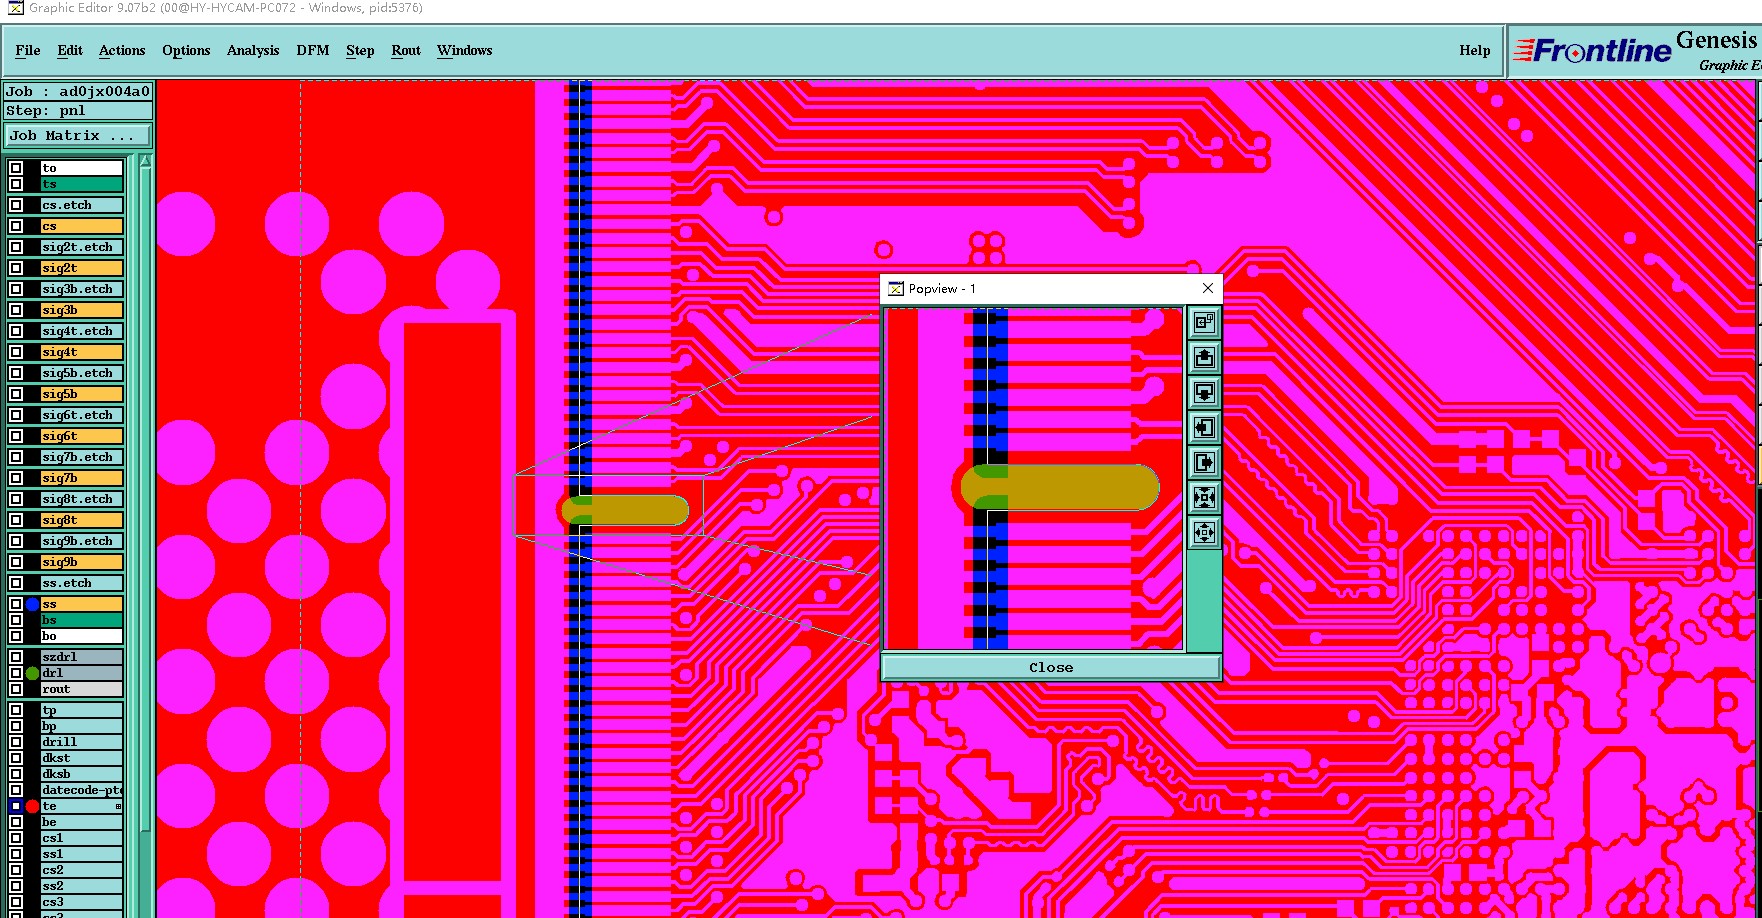This screenshot has width=1762, height=918.
Task: Toggle the cs layer display checkbox
Action: coord(16,226)
